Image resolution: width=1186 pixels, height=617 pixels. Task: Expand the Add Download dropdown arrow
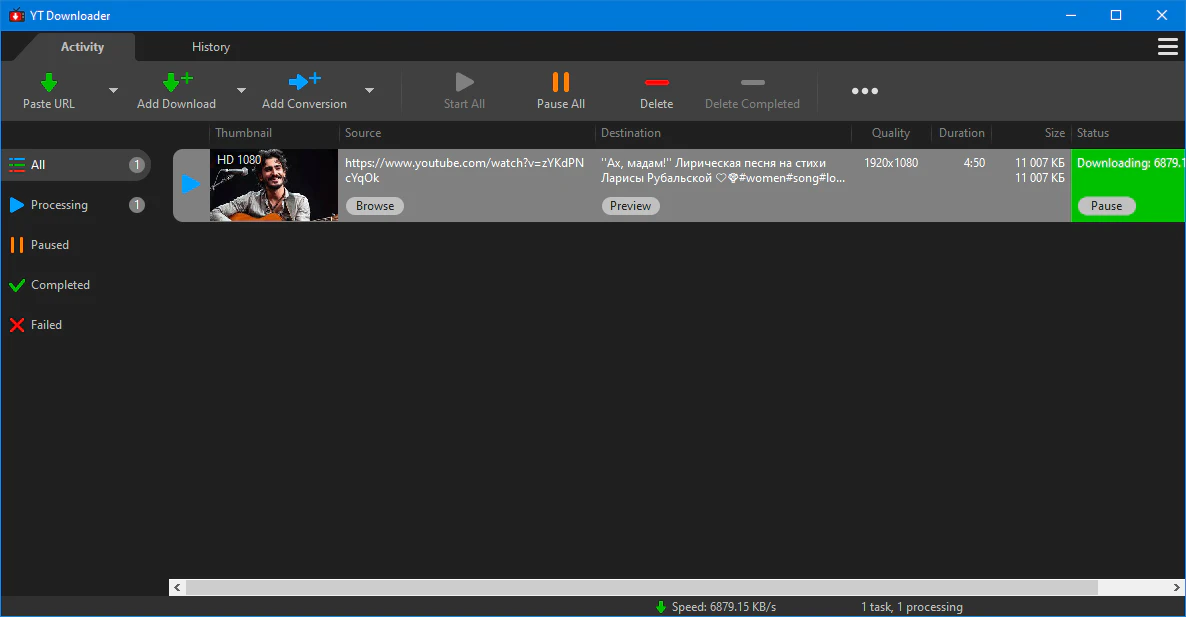pyautogui.click(x=241, y=91)
